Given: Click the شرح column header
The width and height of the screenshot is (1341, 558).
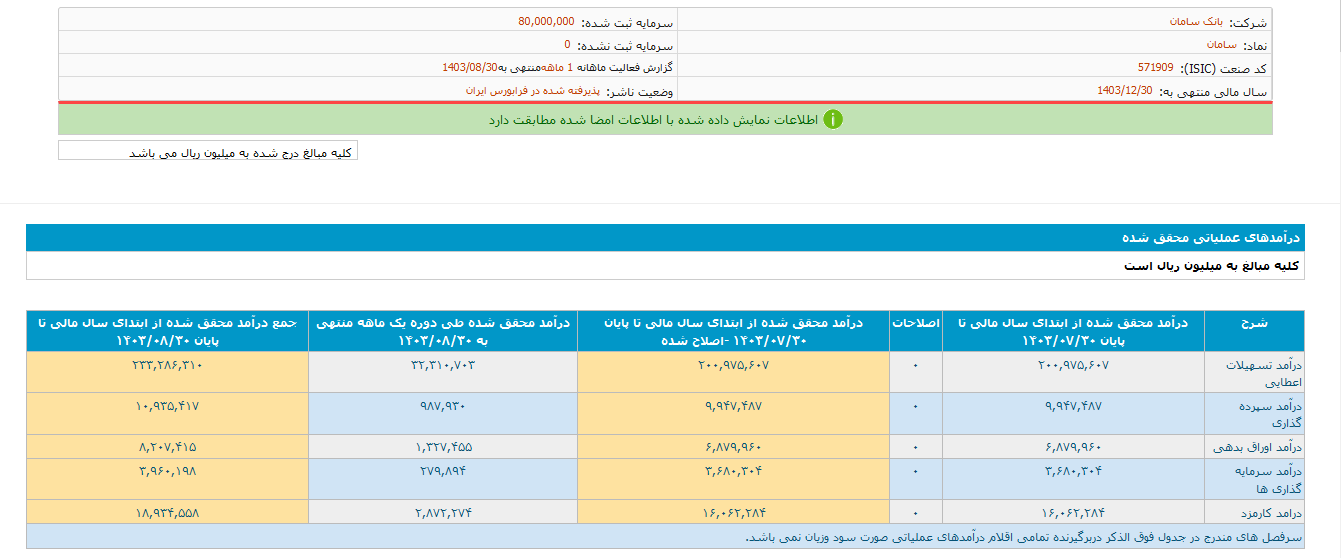Looking at the screenshot, I should coord(1253,323).
